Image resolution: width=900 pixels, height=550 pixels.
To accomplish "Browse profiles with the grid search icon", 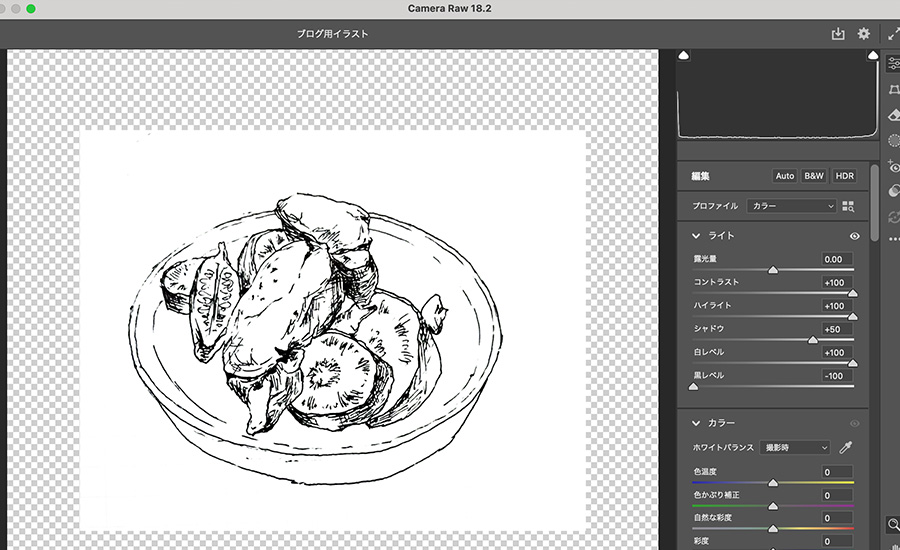I will pyautogui.click(x=849, y=206).
